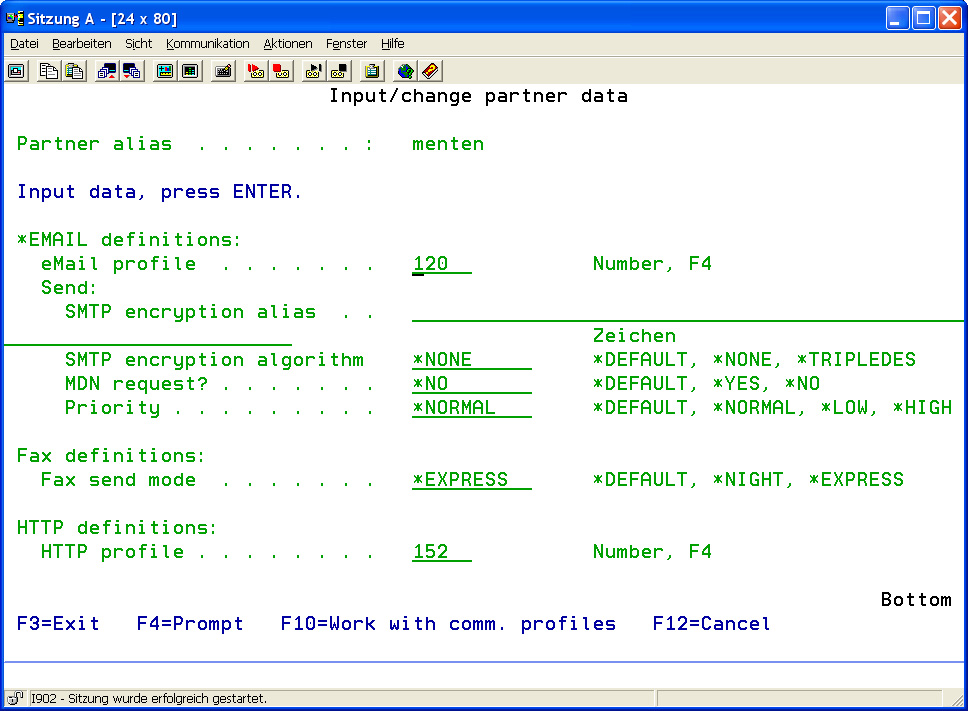The image size is (968, 711).
Task: Click the eMail profile field showing 120
Action: 441,264
